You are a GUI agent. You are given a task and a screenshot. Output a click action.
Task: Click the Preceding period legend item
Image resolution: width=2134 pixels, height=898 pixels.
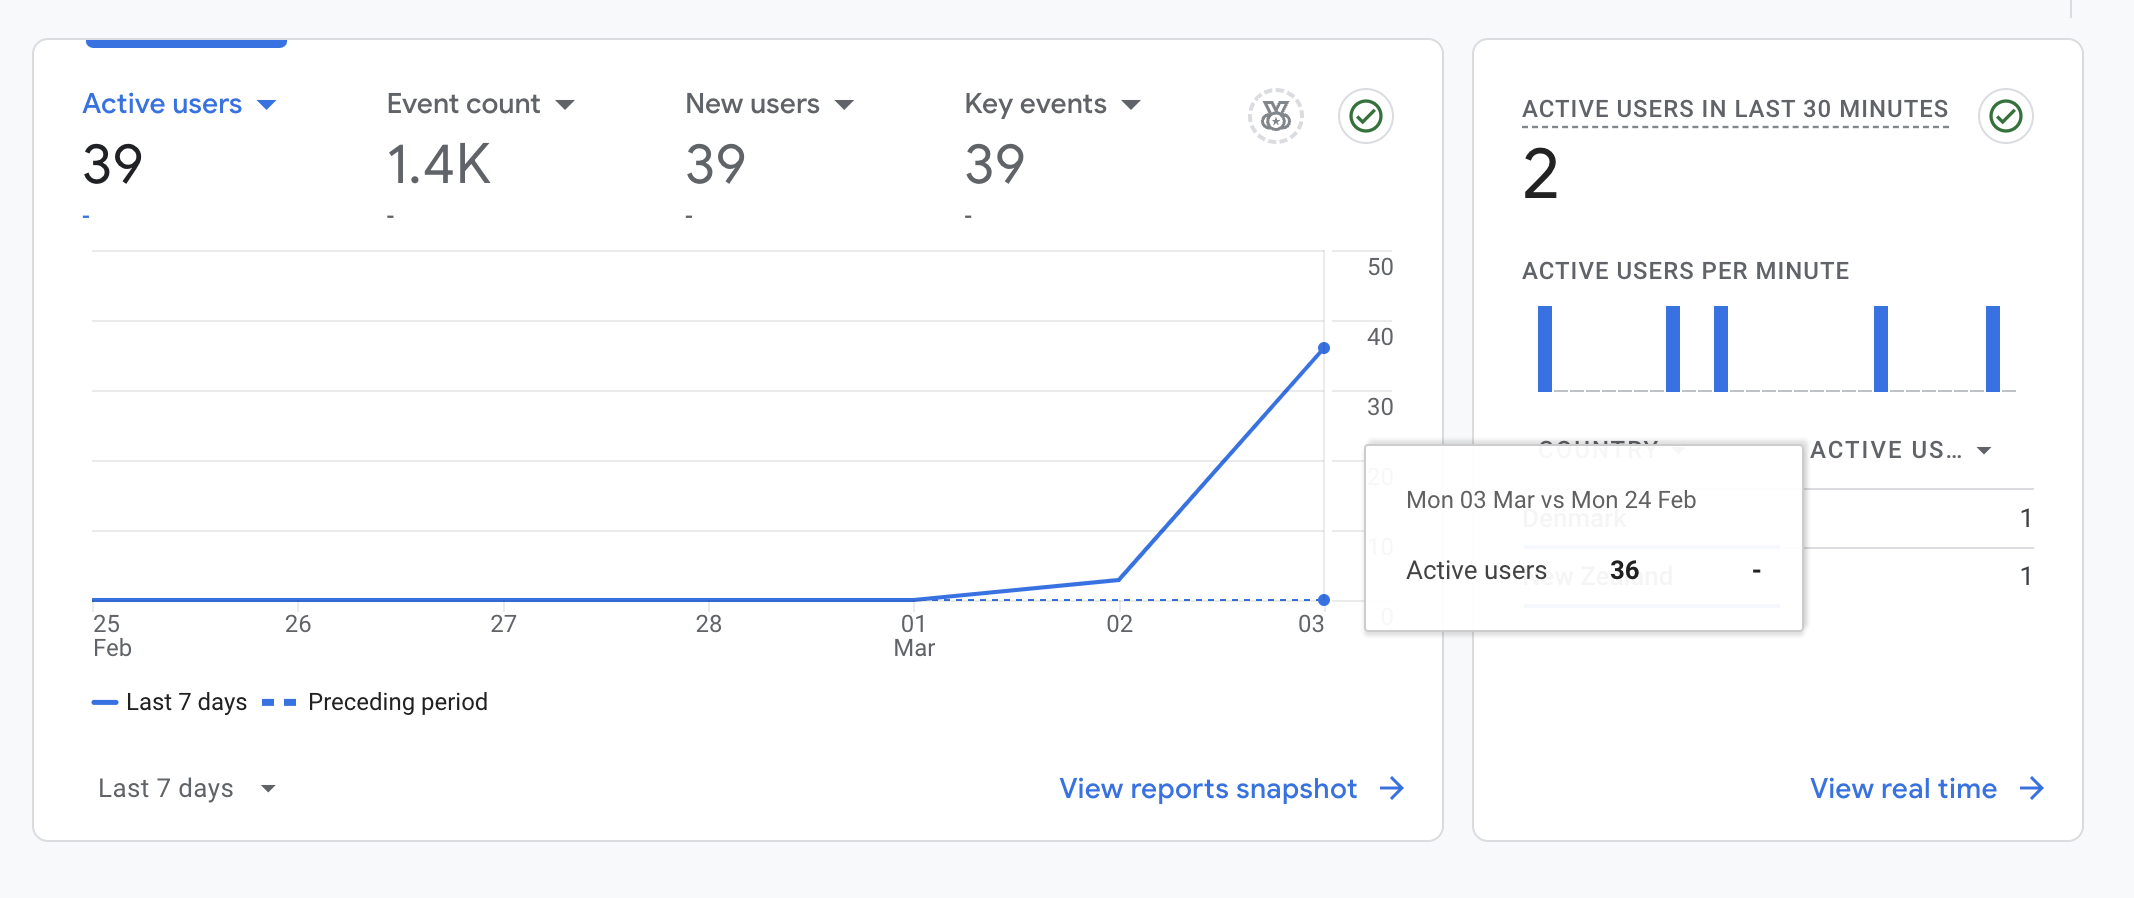tap(376, 702)
